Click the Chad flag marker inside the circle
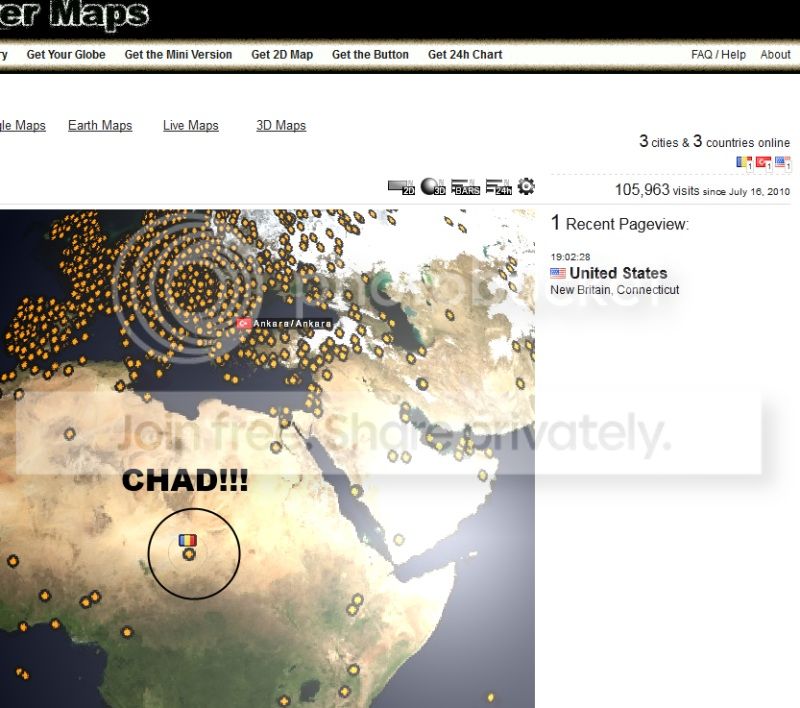Screen dimensions: 800x708 187,540
